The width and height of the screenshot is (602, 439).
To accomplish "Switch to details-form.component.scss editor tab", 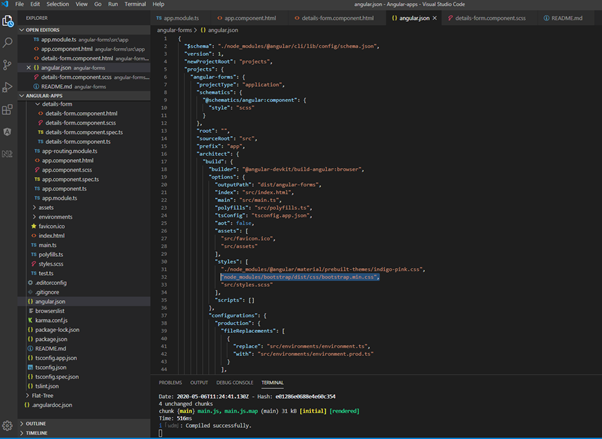I will tap(490, 18).
